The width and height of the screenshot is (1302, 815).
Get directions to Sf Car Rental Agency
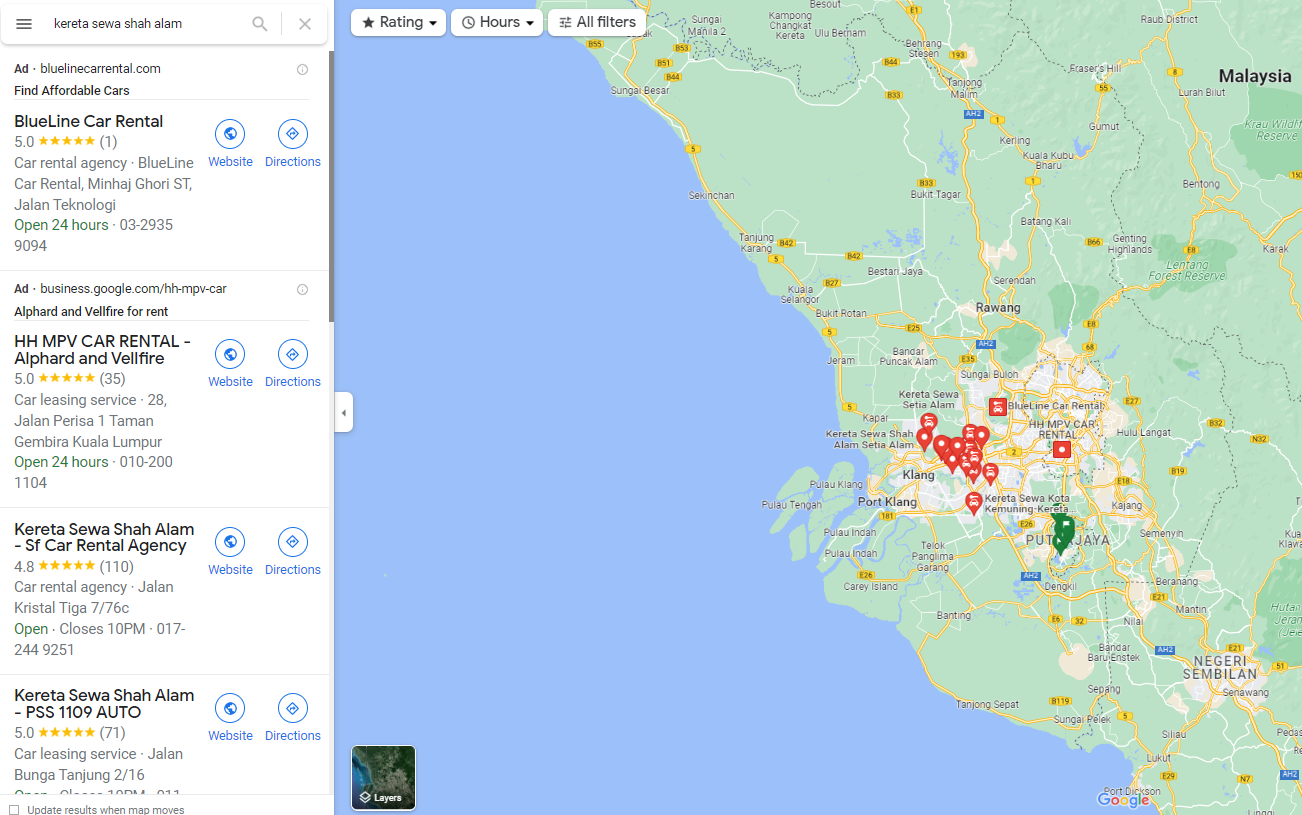292,542
